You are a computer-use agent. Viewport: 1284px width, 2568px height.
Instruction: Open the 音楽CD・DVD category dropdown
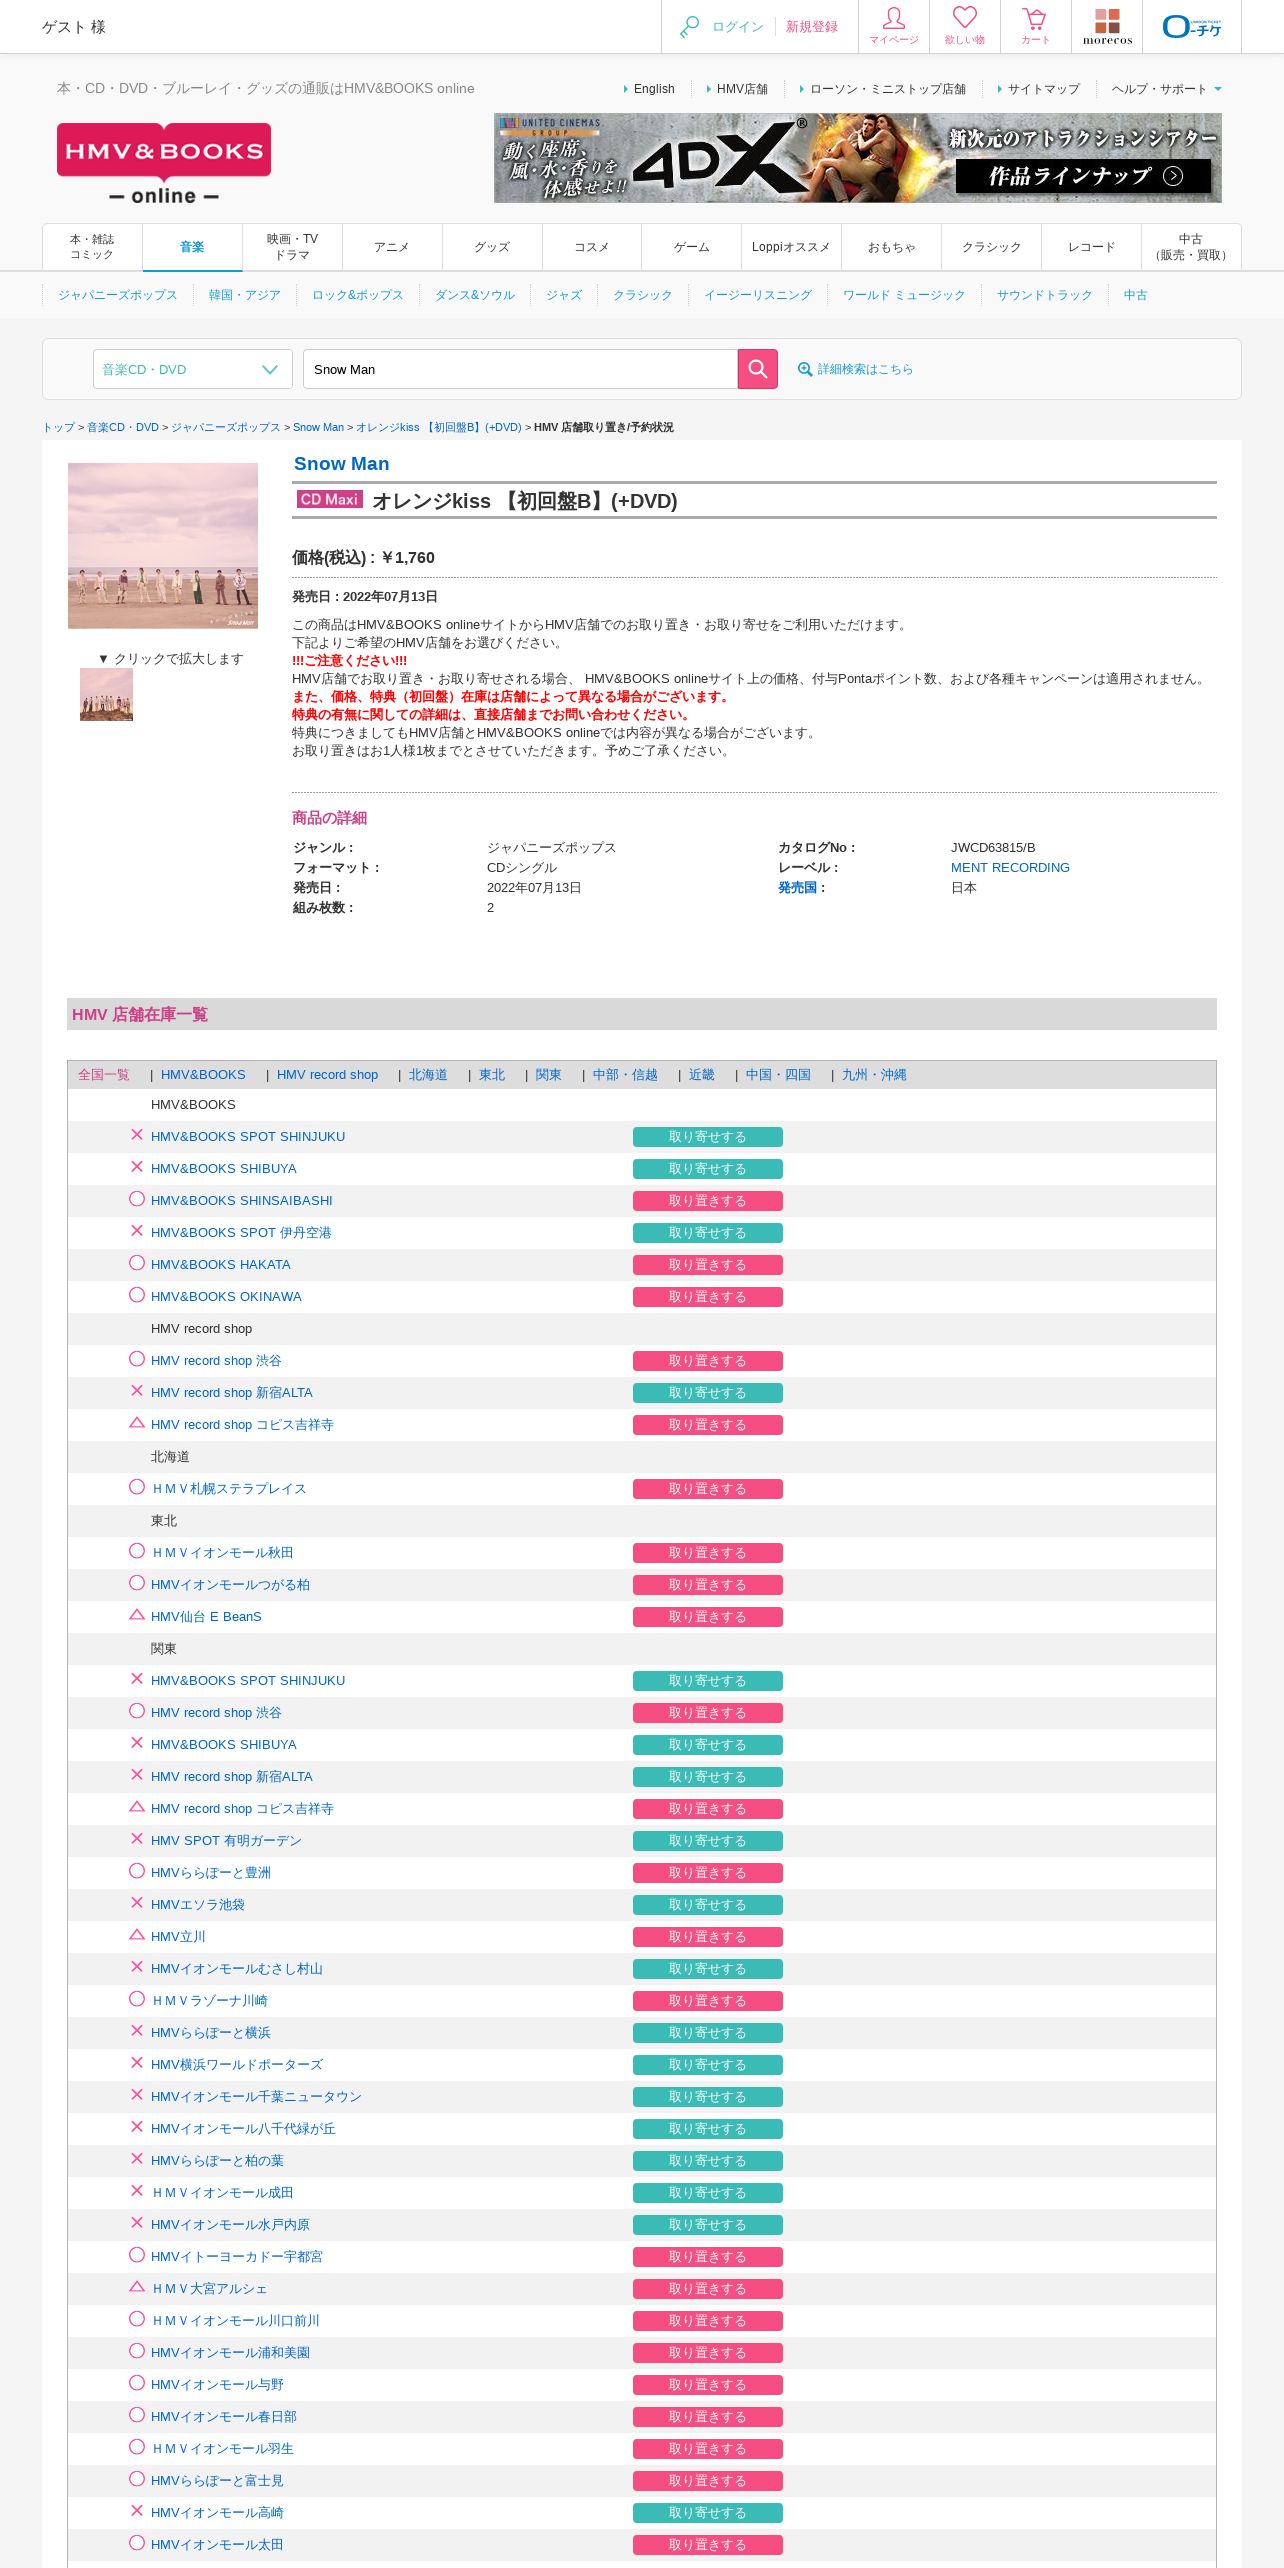(x=192, y=369)
